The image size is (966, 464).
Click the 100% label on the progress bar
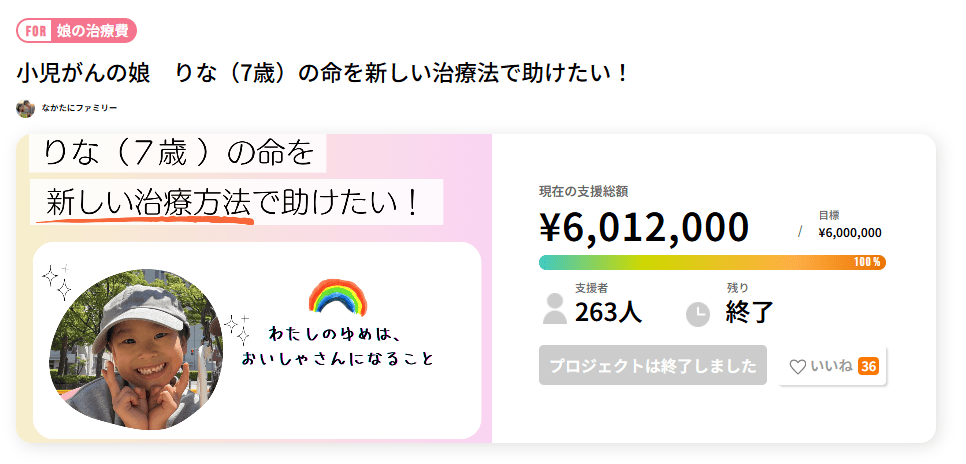point(867,262)
